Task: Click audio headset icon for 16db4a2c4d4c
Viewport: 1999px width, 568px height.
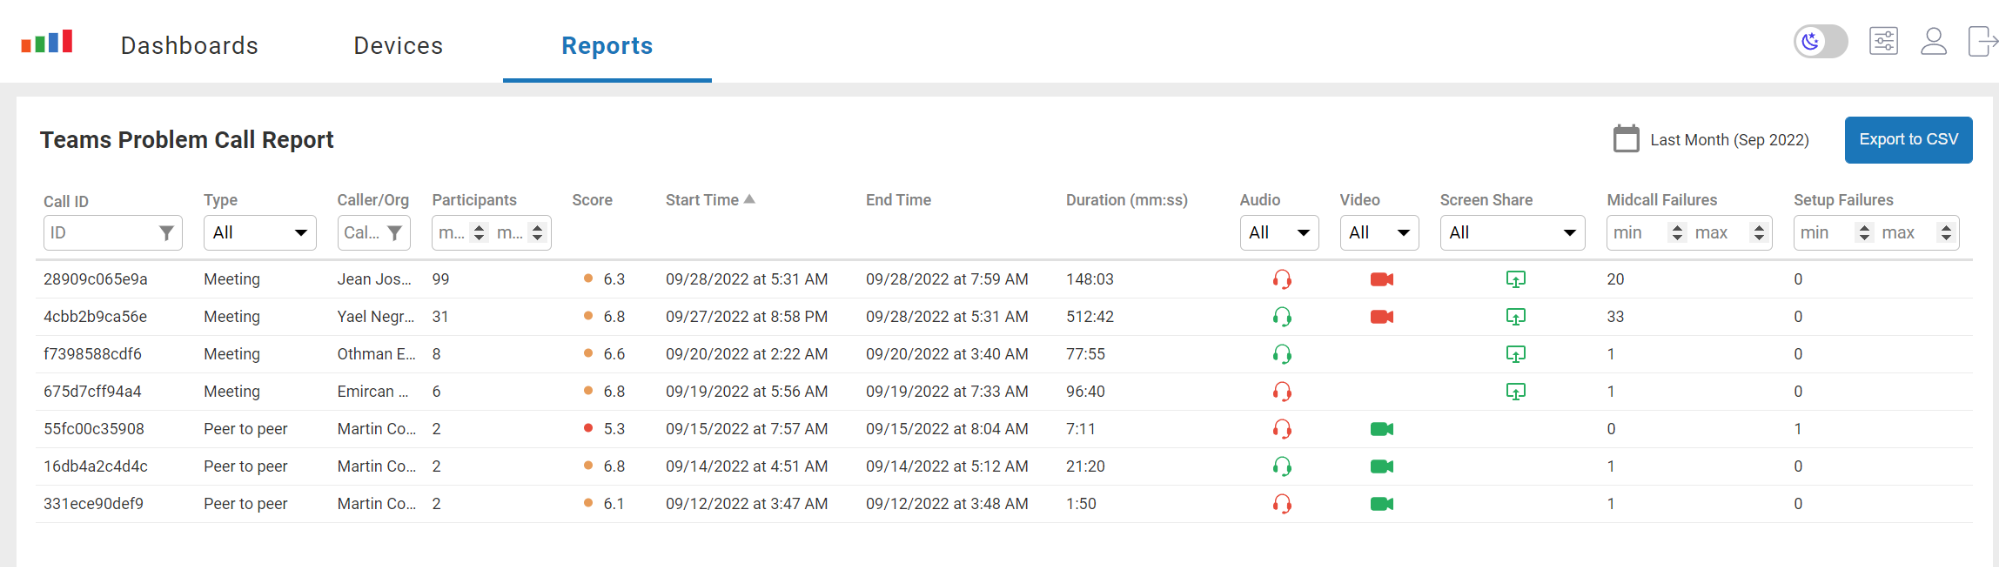Action: [x=1281, y=467]
